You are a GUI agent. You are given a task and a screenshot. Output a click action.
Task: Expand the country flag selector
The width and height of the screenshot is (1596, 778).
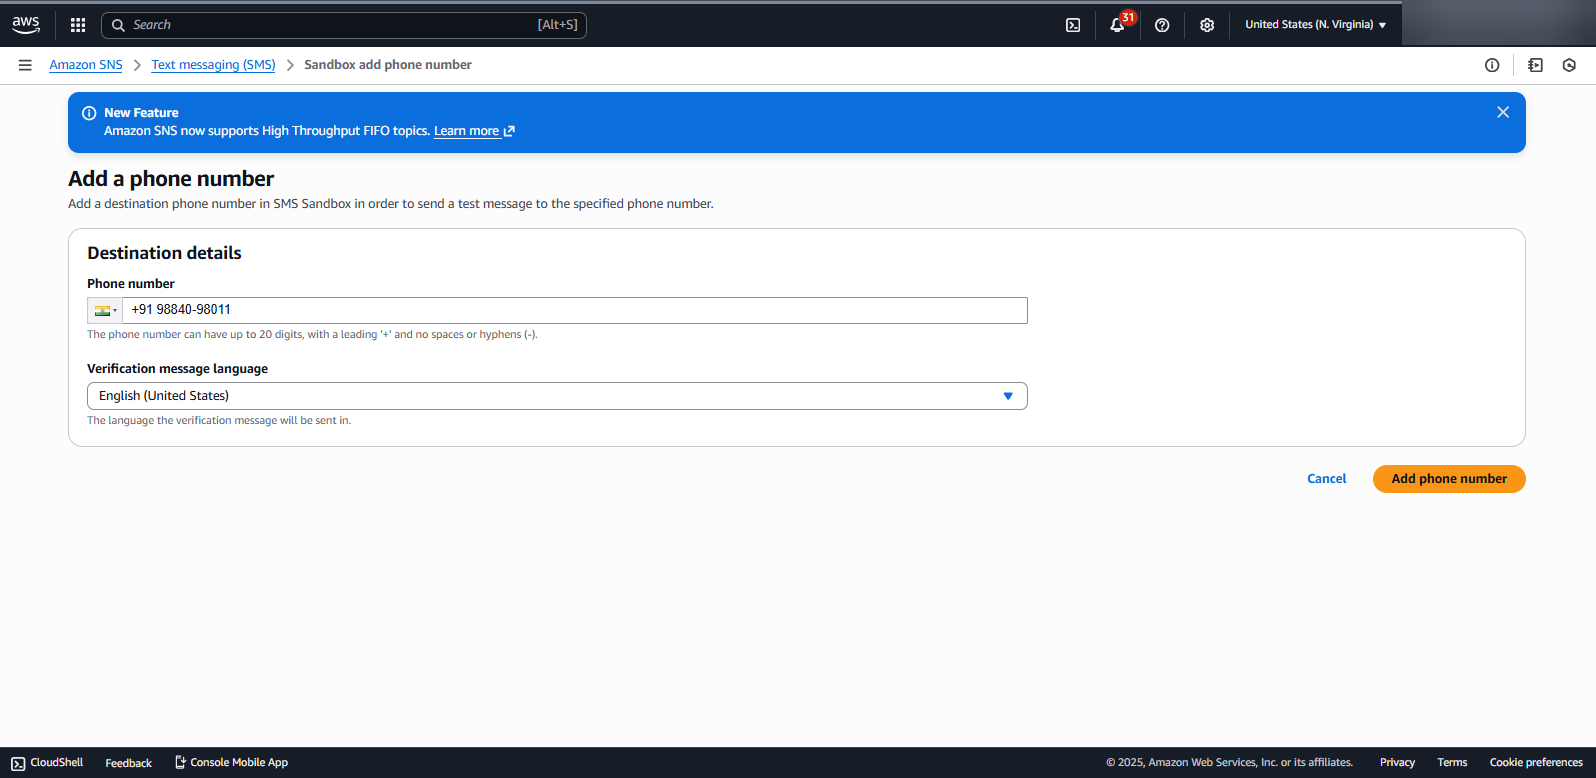tap(105, 310)
